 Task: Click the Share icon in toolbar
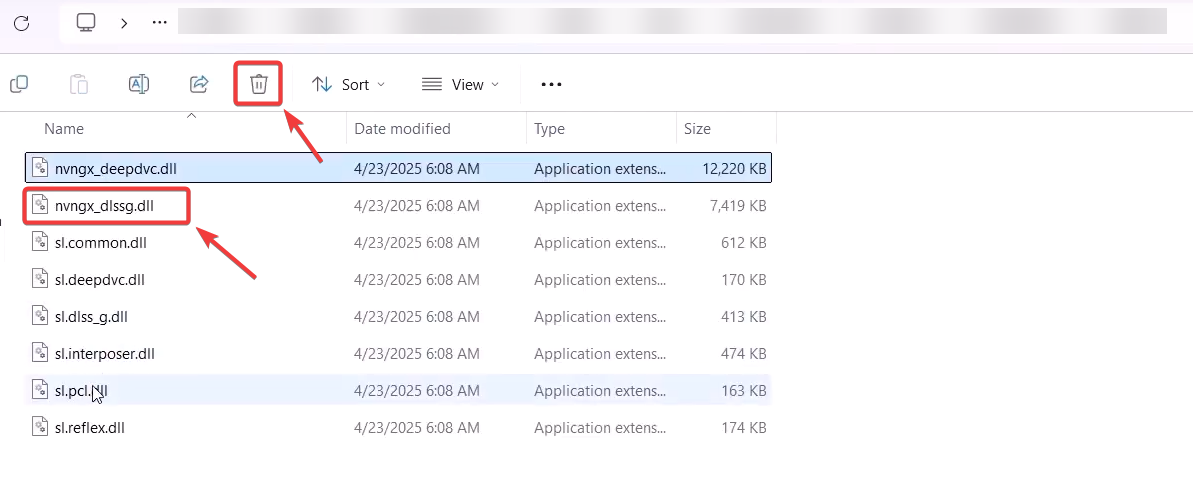[x=199, y=84]
